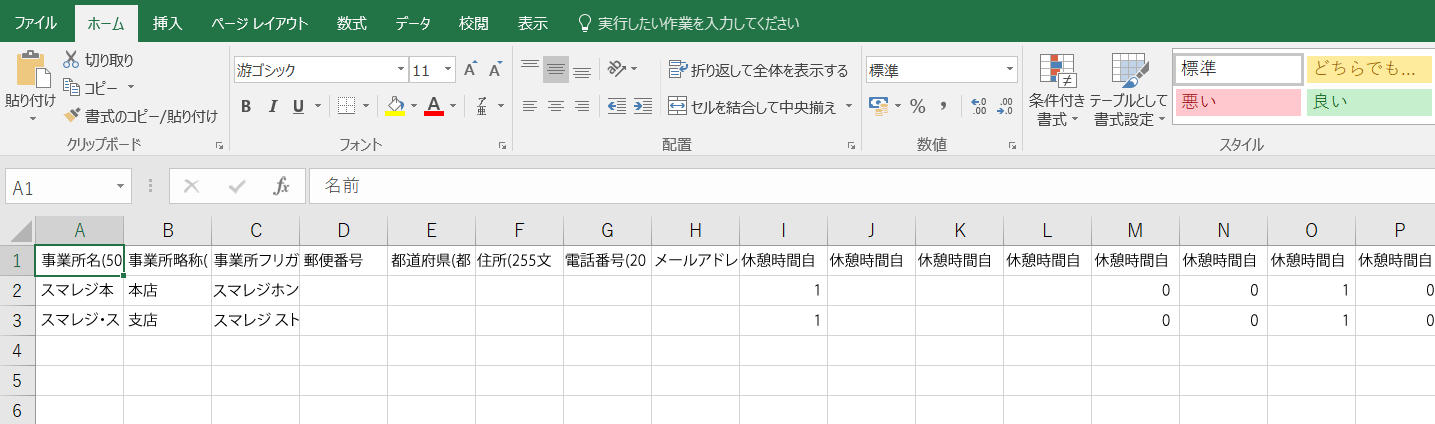Open font color dropdown arrow
The width and height of the screenshot is (1435, 424).
click(453, 106)
